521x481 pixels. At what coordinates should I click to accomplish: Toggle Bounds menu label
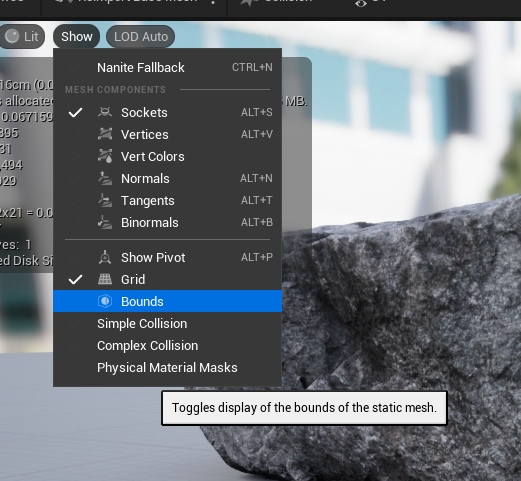pos(142,301)
